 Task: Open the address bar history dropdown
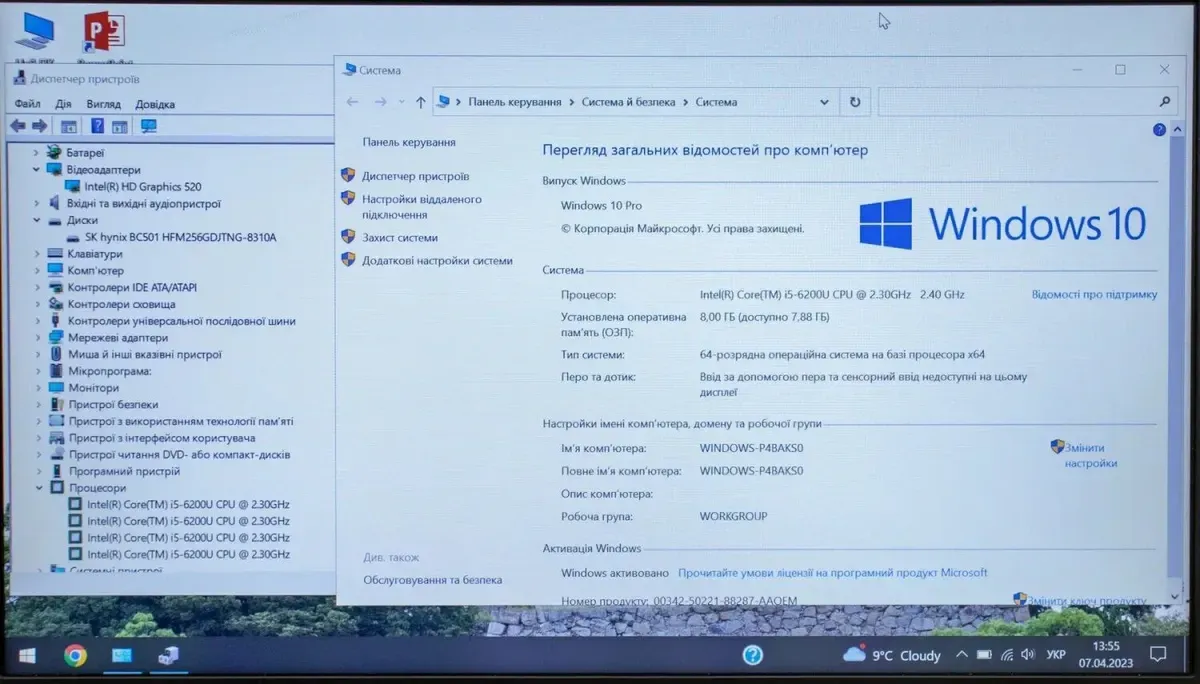click(x=824, y=102)
